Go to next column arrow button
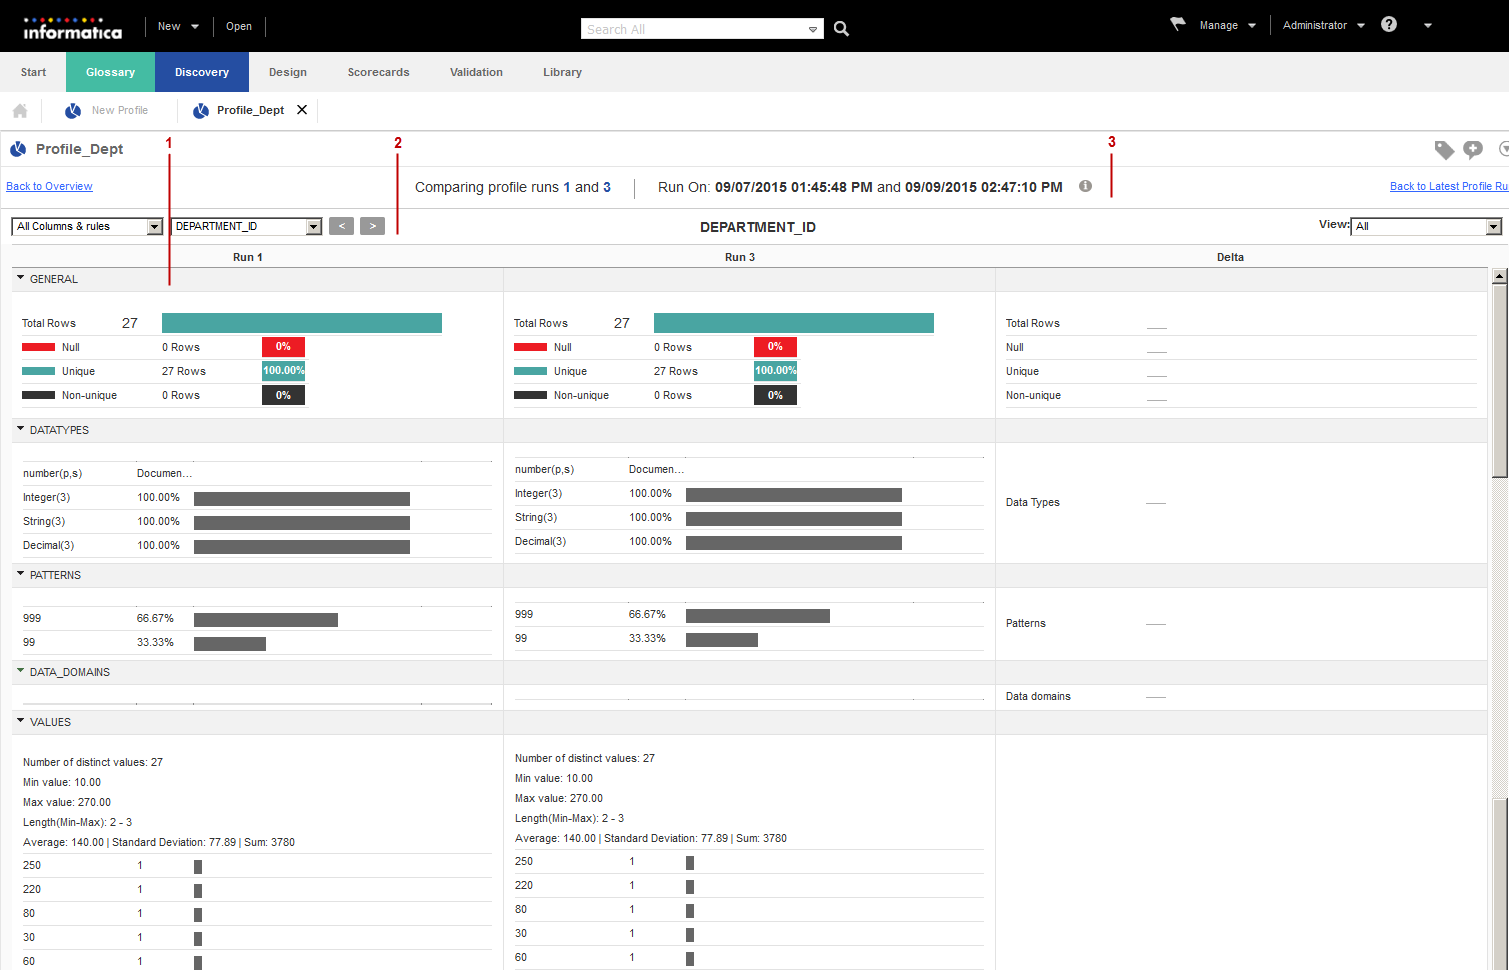1509x970 pixels. point(372,226)
